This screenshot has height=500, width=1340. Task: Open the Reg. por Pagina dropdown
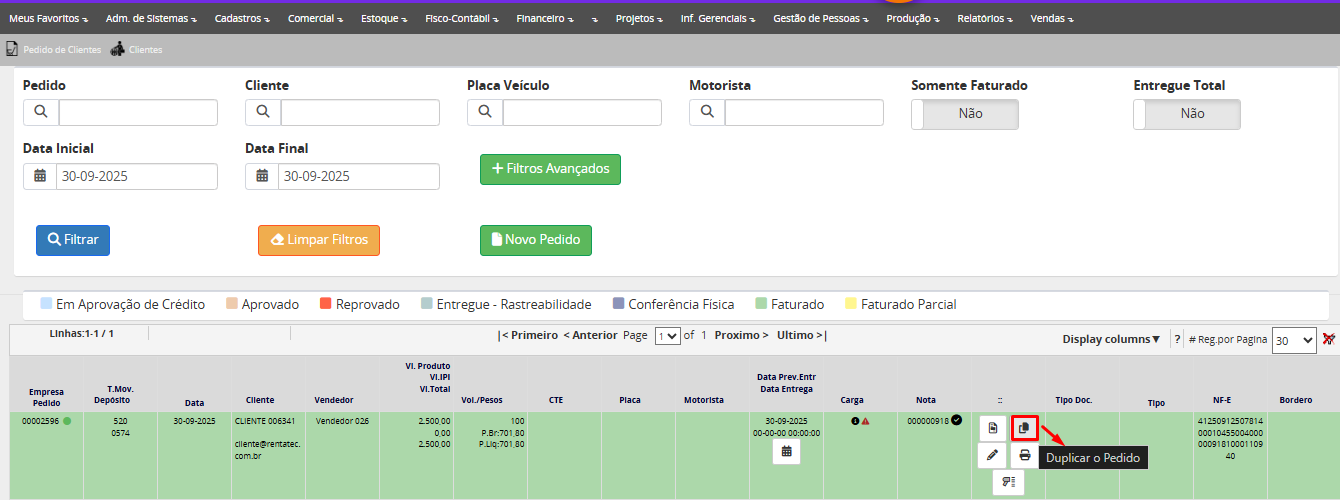1293,340
